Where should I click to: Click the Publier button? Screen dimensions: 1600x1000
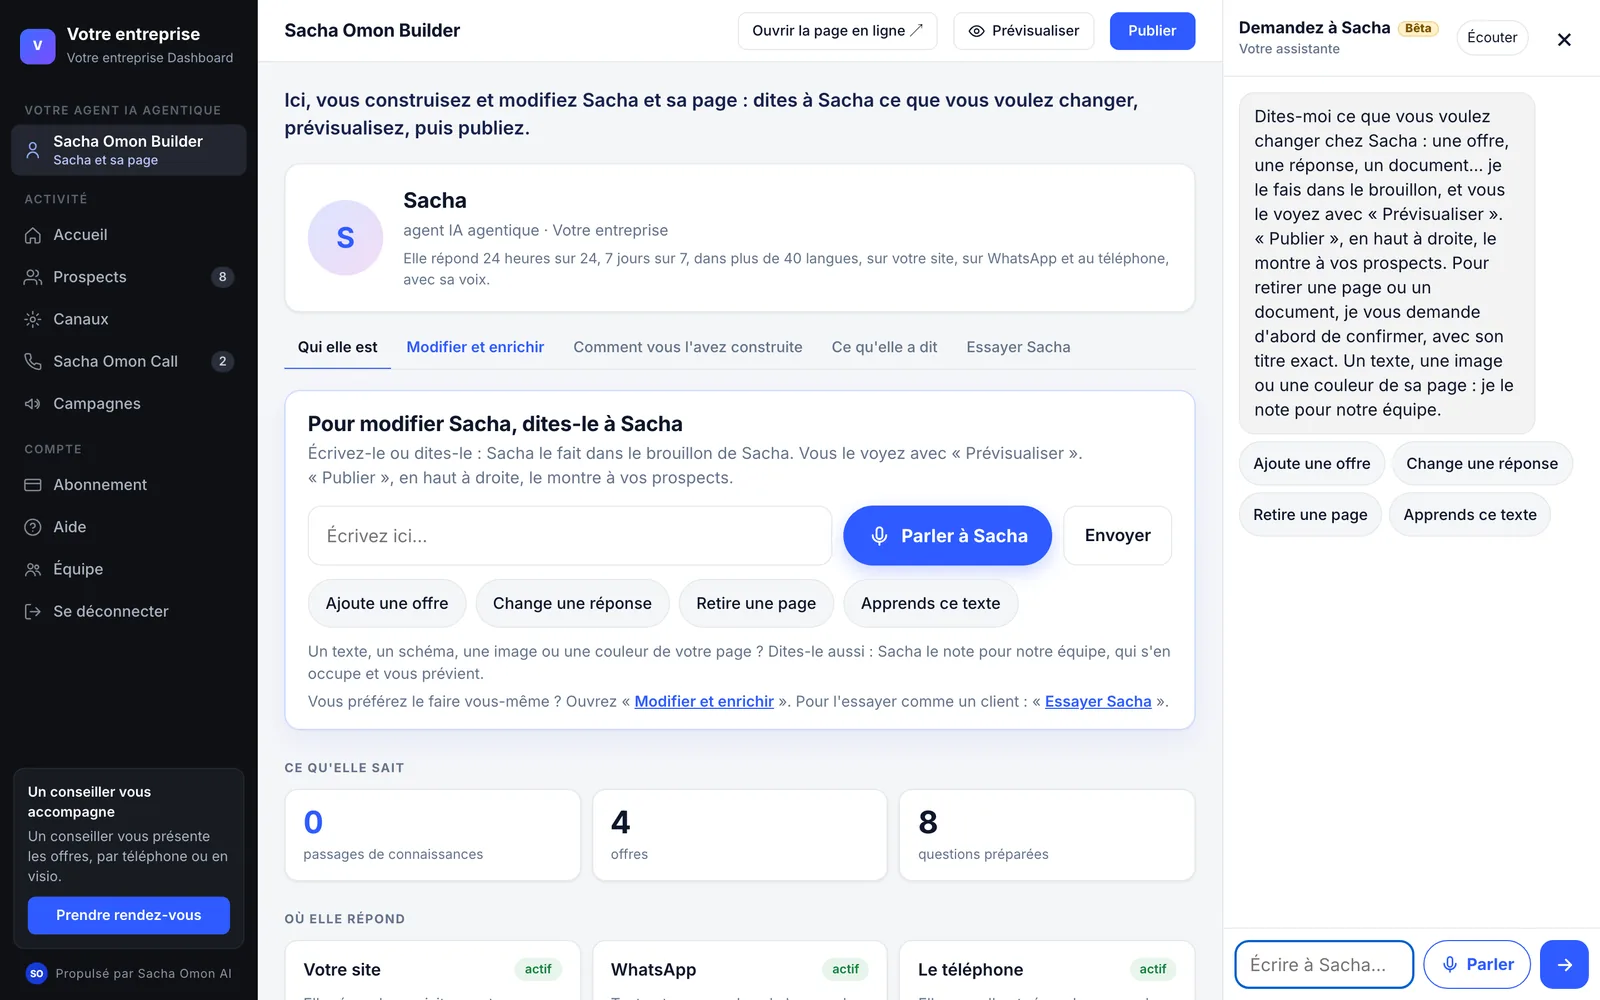(x=1152, y=31)
